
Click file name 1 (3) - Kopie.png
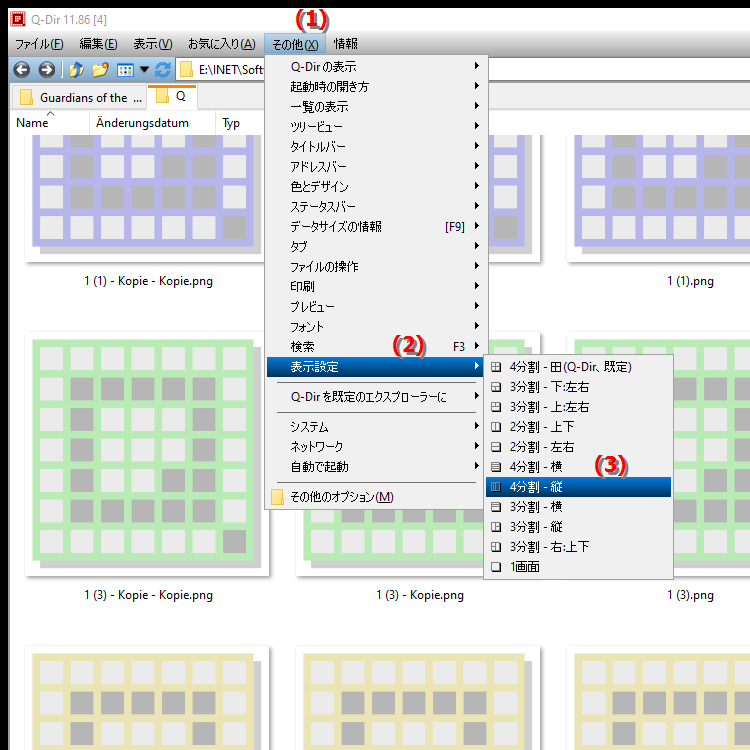[420, 595]
